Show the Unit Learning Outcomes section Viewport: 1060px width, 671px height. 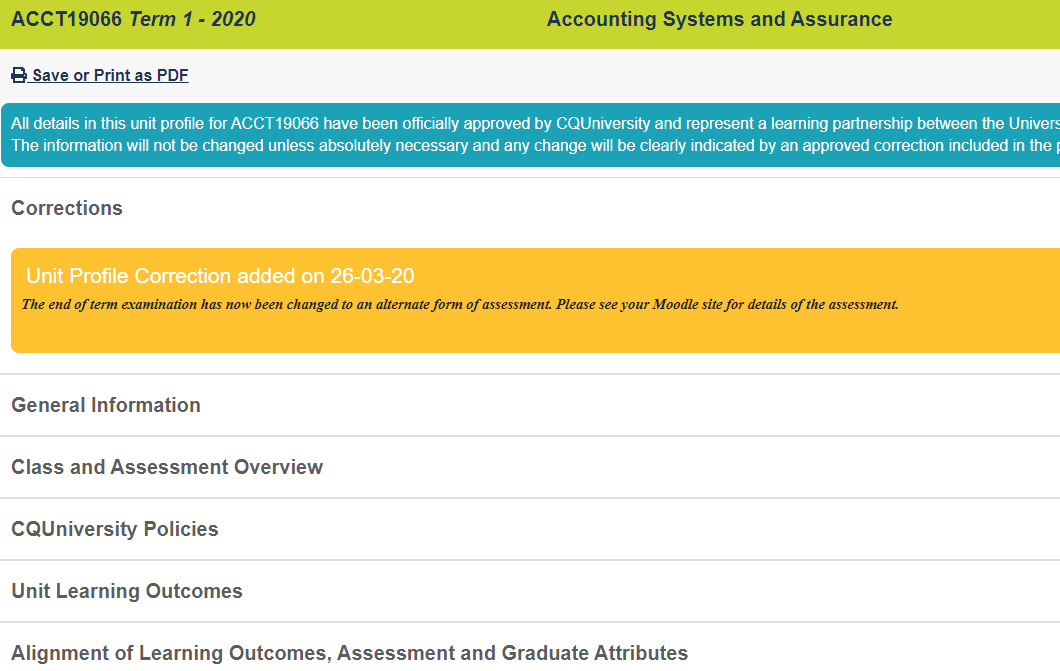pyautogui.click(x=127, y=591)
